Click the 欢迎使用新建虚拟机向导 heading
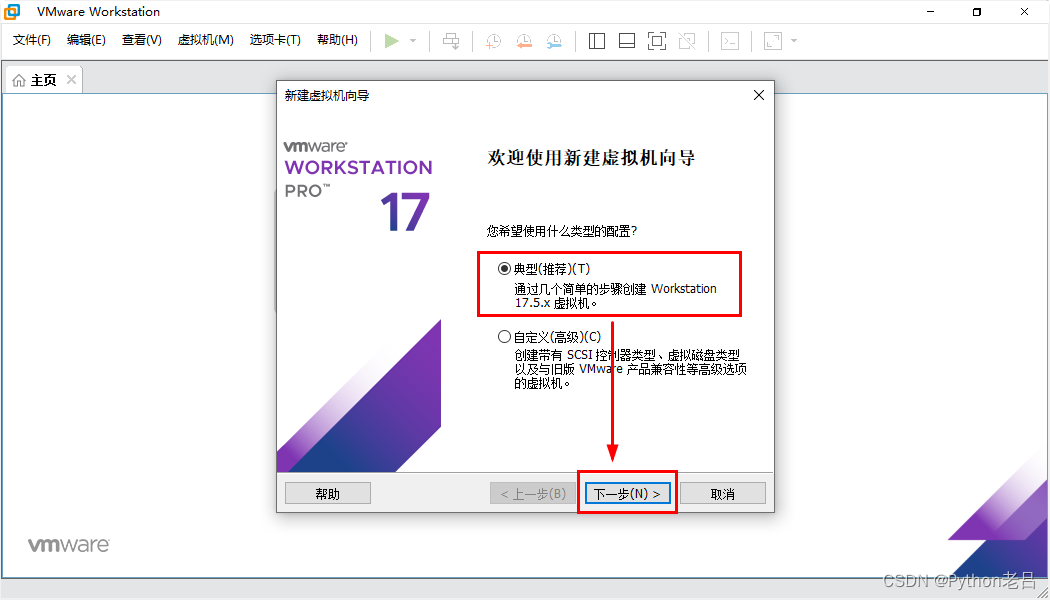The height and width of the screenshot is (600, 1050). click(591, 159)
